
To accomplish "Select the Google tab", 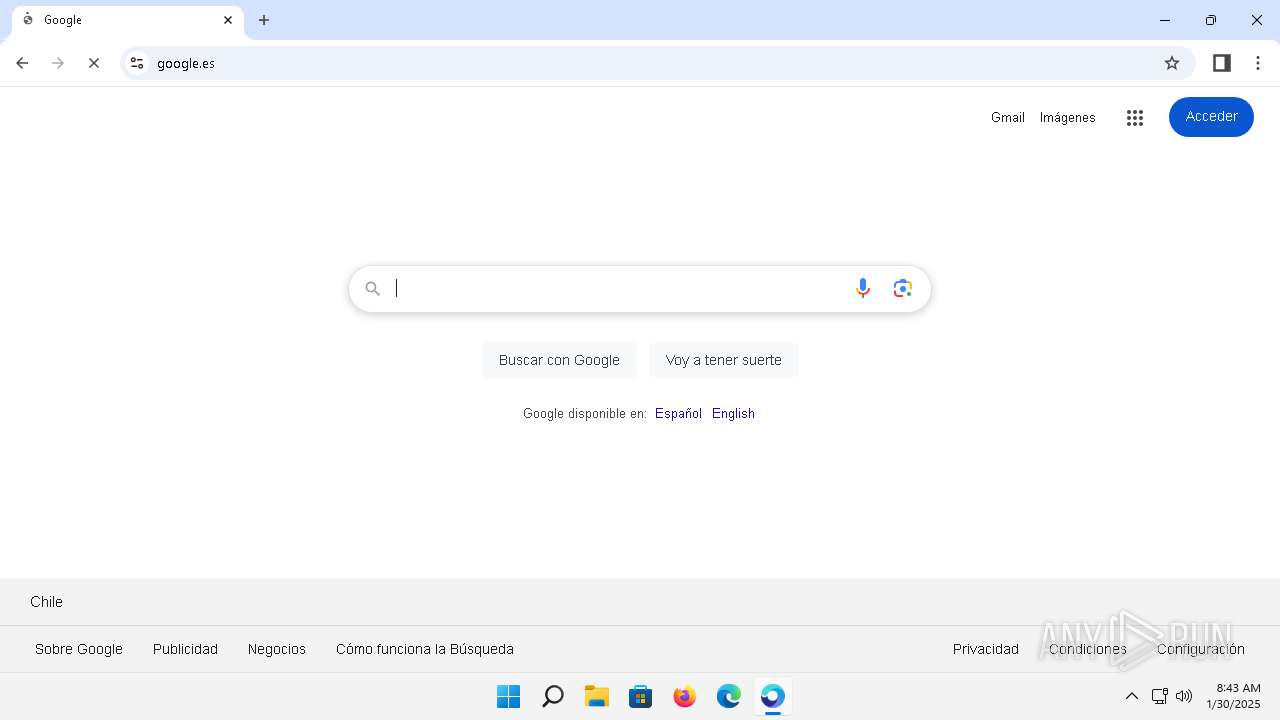I will (127, 20).
